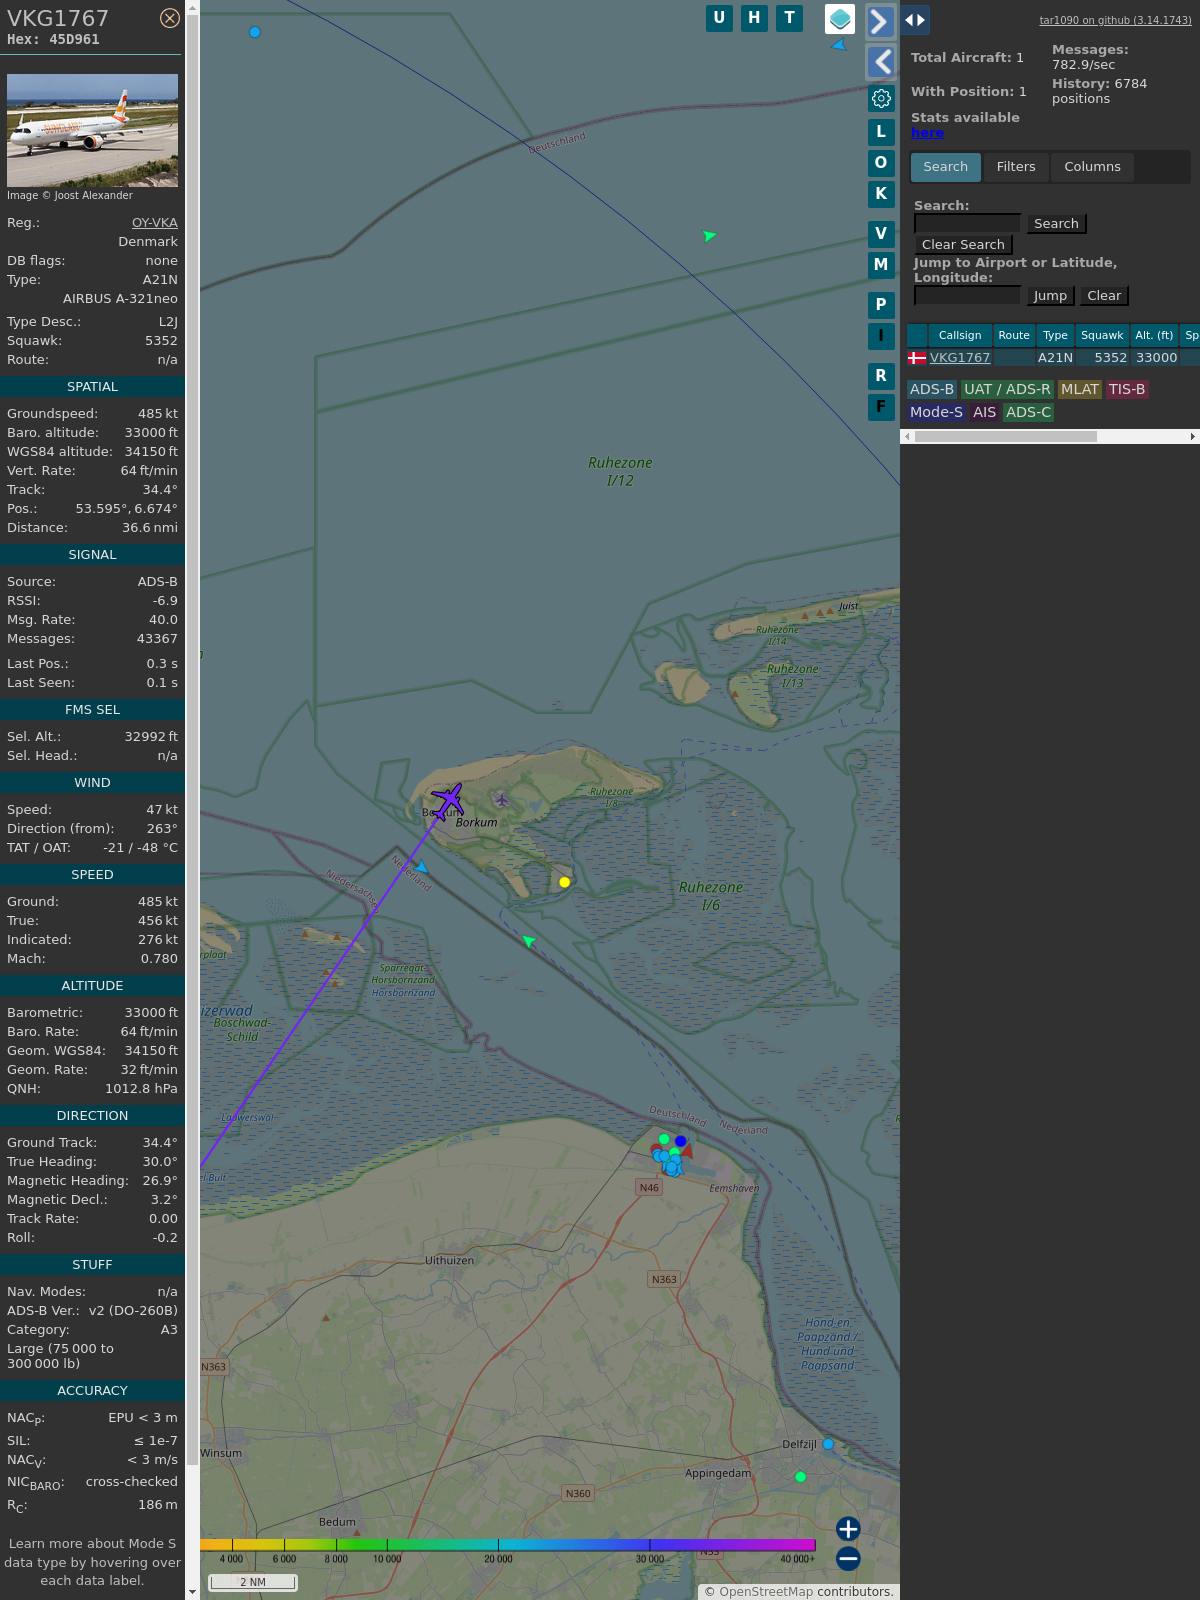Select the purple VKG1767 aircraft on map
This screenshot has height=1600, width=1200.
(x=447, y=801)
